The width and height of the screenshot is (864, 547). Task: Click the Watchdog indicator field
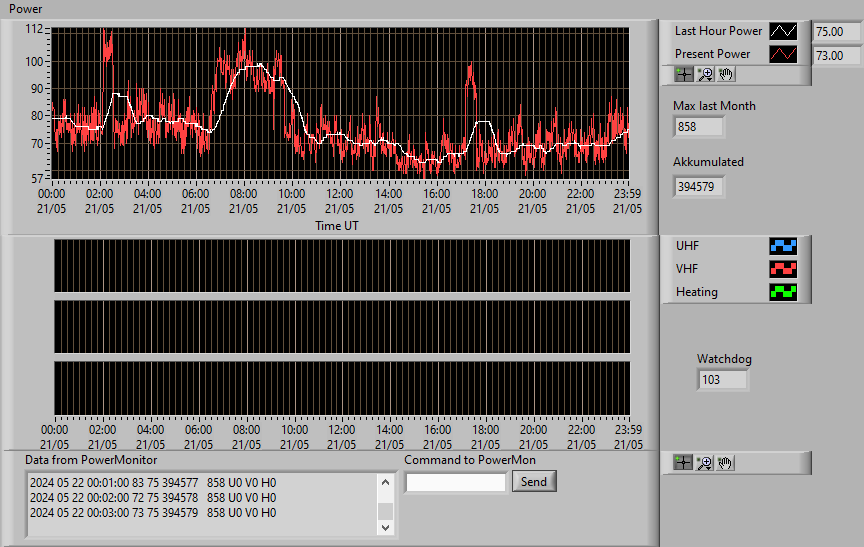pyautogui.click(x=722, y=380)
